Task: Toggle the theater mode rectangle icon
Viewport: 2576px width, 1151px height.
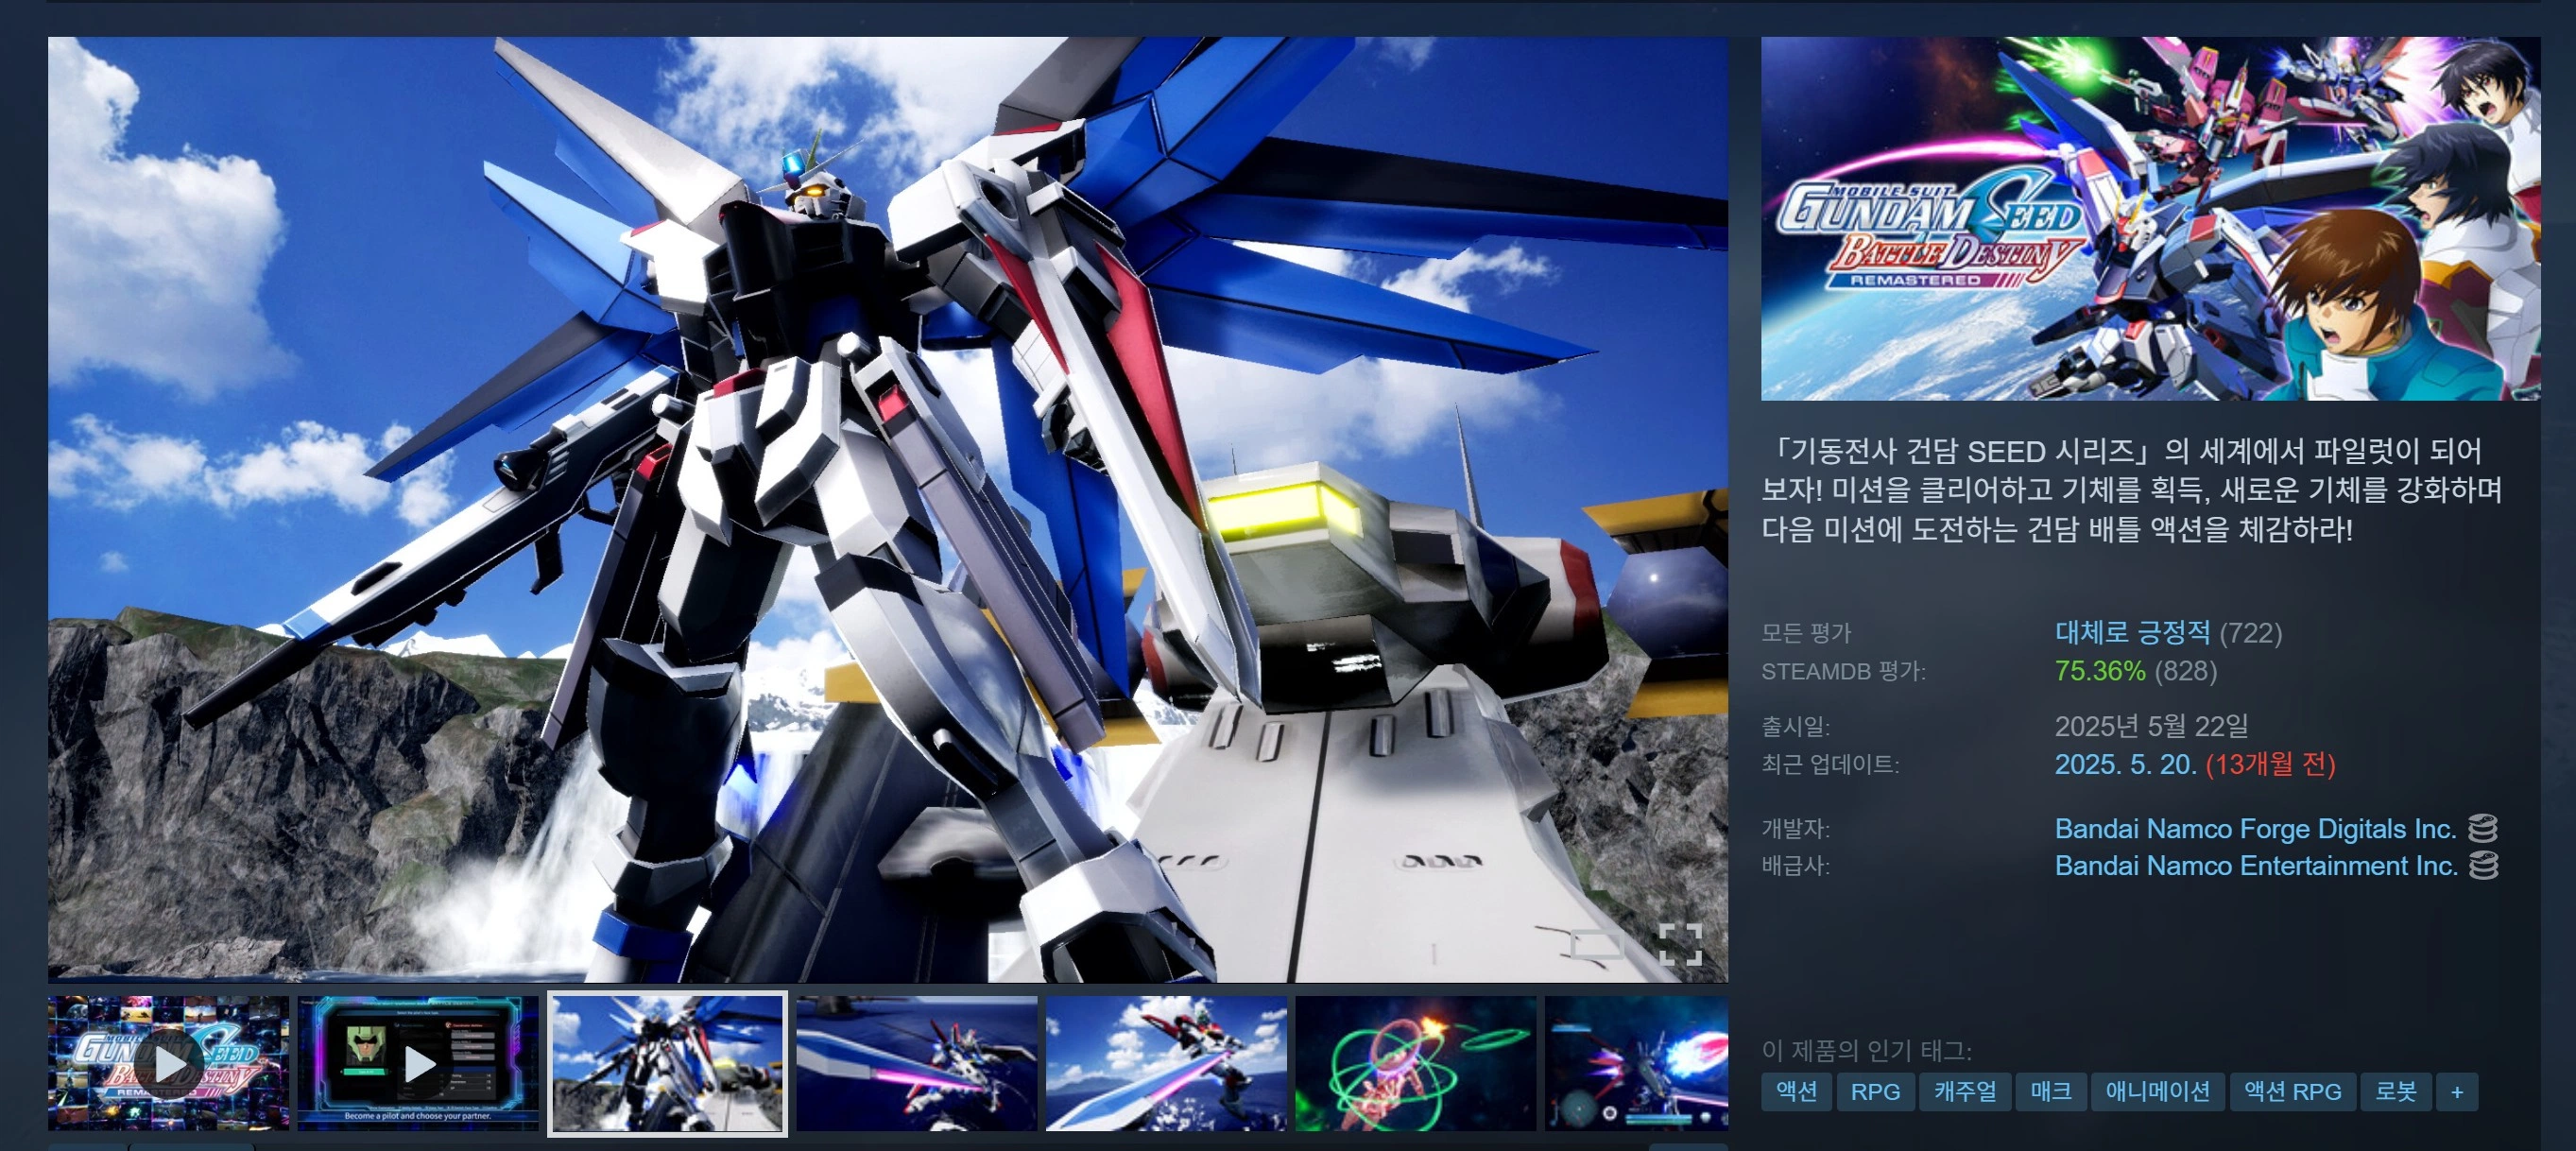Action: coord(1597,943)
